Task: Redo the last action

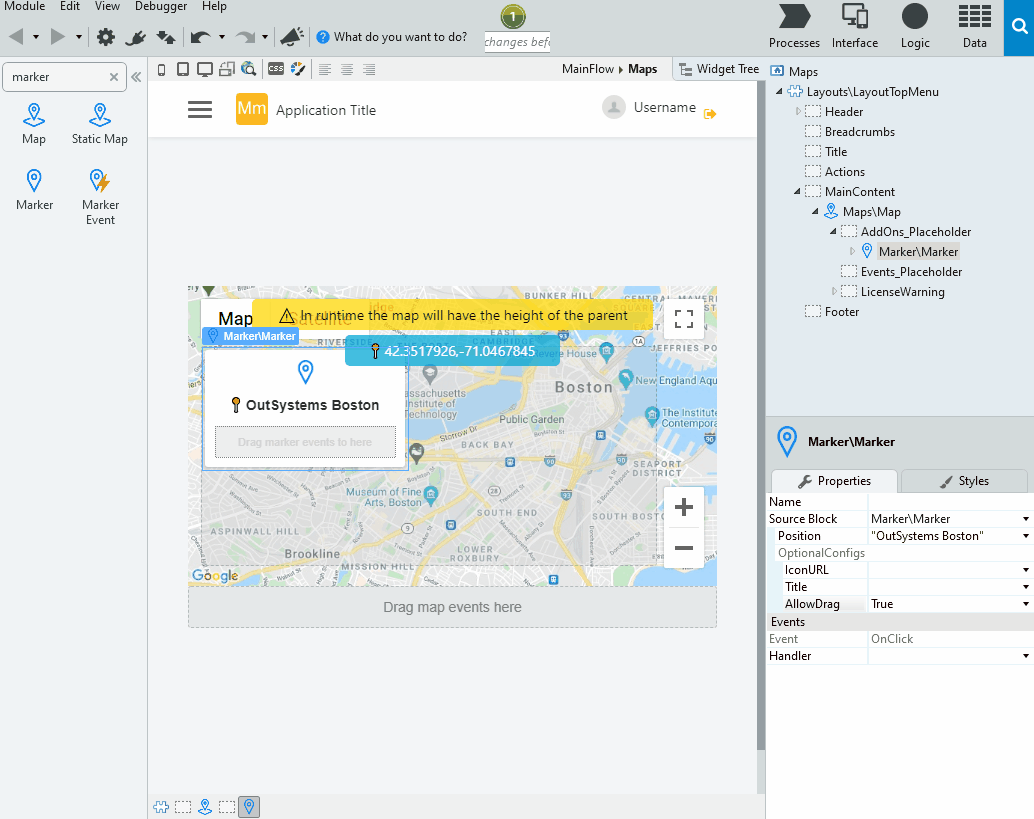Action: coord(245,37)
